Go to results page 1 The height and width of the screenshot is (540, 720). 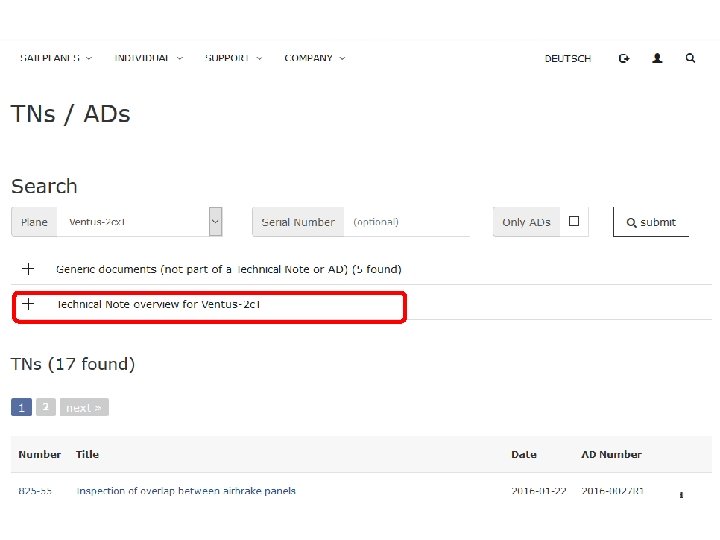point(21,407)
